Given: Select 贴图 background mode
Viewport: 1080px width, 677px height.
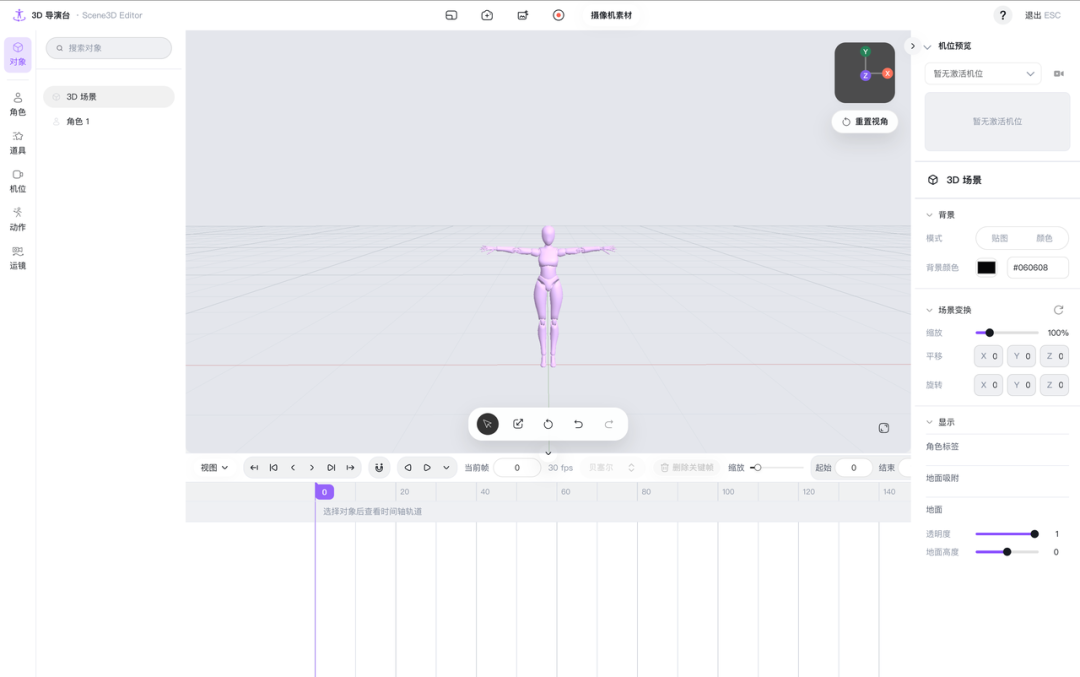Looking at the screenshot, I should [999, 238].
